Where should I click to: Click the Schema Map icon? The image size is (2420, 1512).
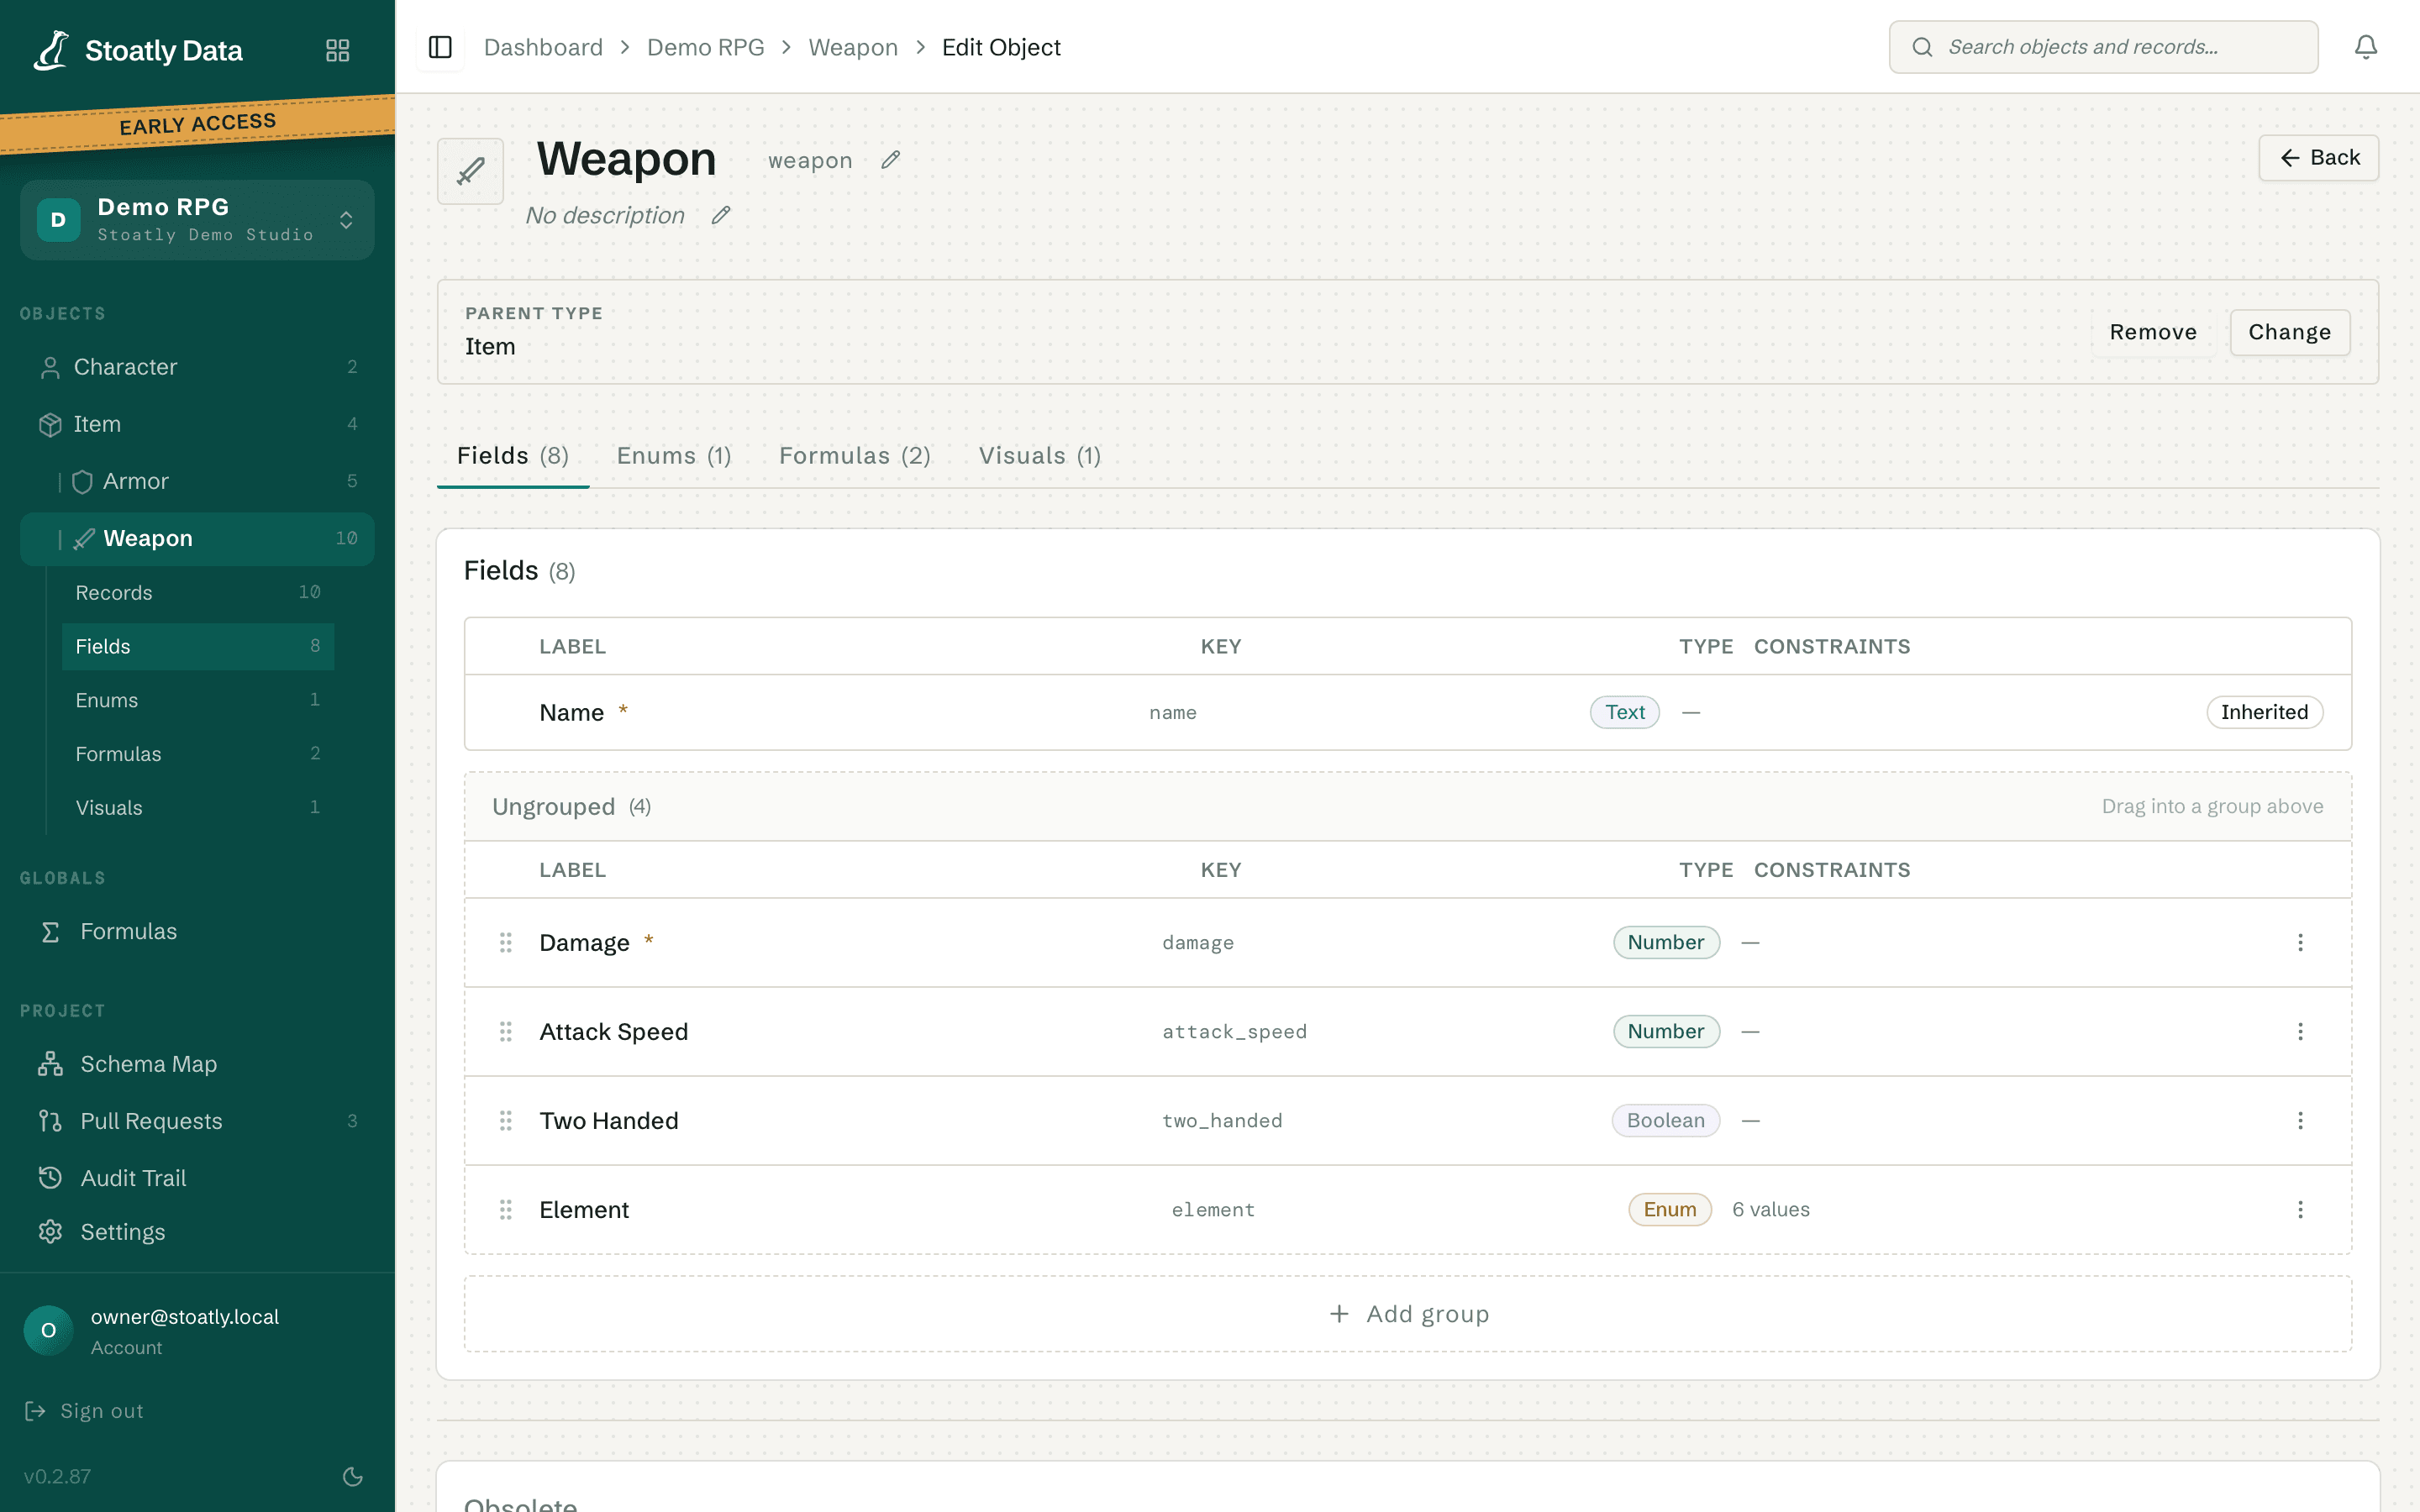tap(50, 1063)
